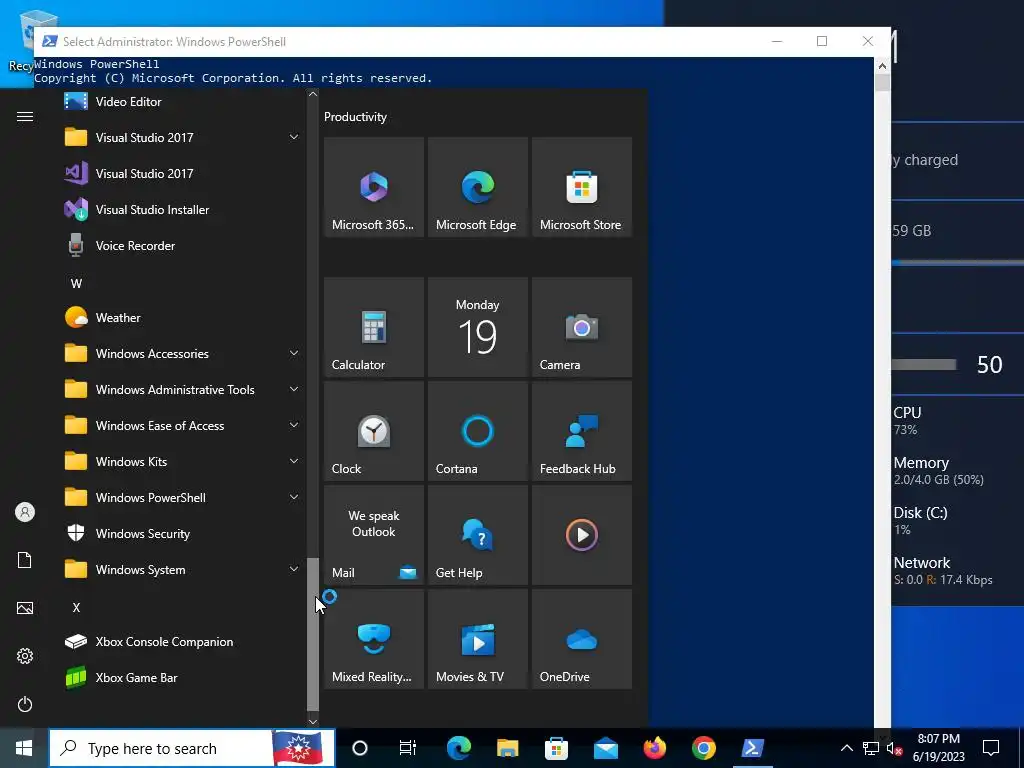Screen dimensions: 1024x768
Task: Open Settings gear in Start sidebar
Action: tap(25, 656)
